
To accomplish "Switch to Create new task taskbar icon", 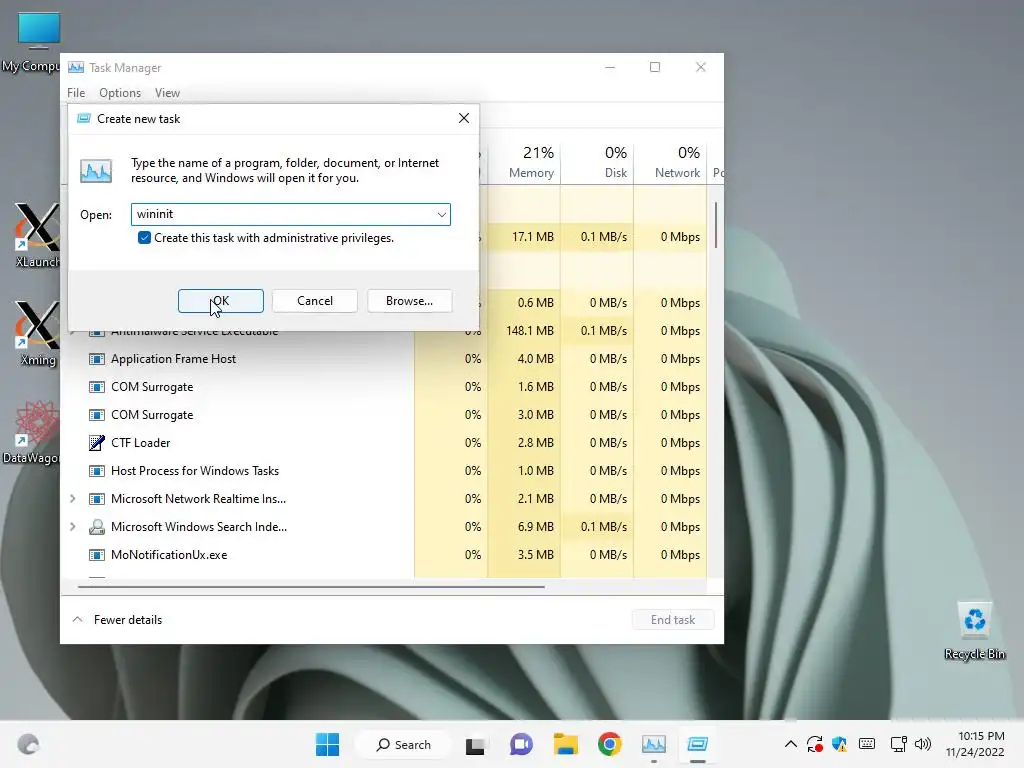I will pyautogui.click(x=697, y=744).
